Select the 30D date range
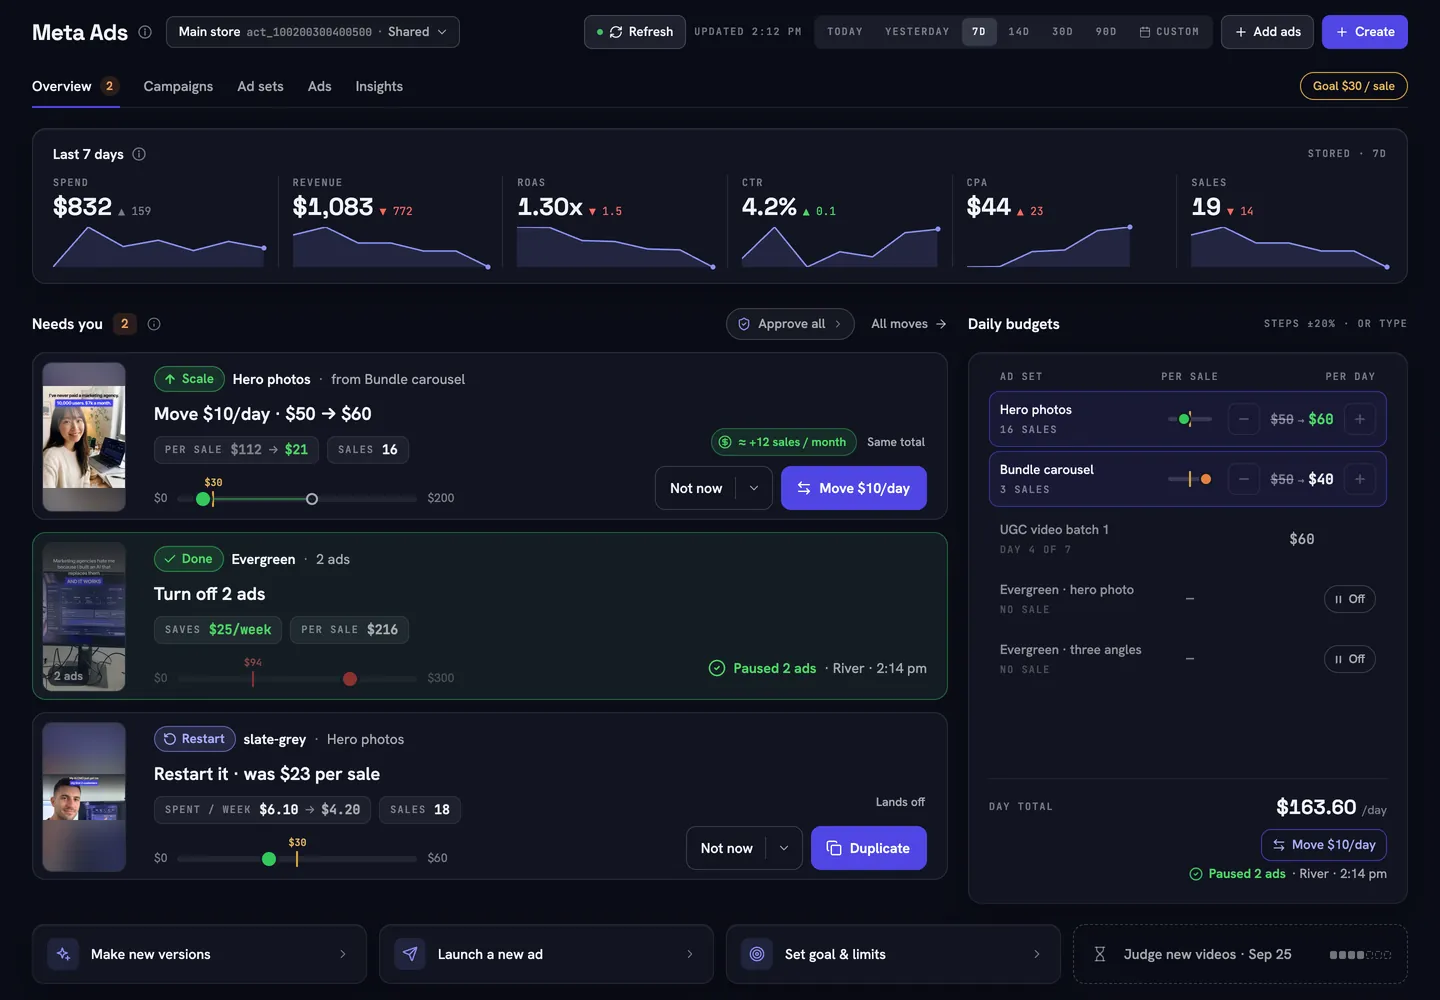1440x1000 pixels. (x=1063, y=32)
